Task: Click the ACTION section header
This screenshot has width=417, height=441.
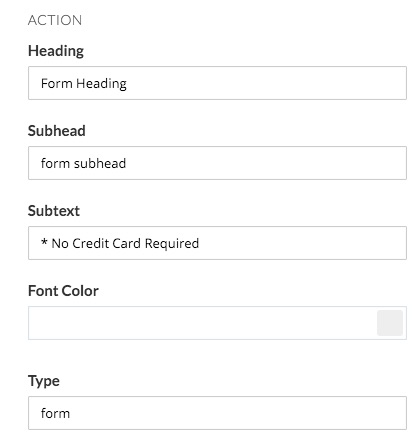Action: click(x=55, y=20)
